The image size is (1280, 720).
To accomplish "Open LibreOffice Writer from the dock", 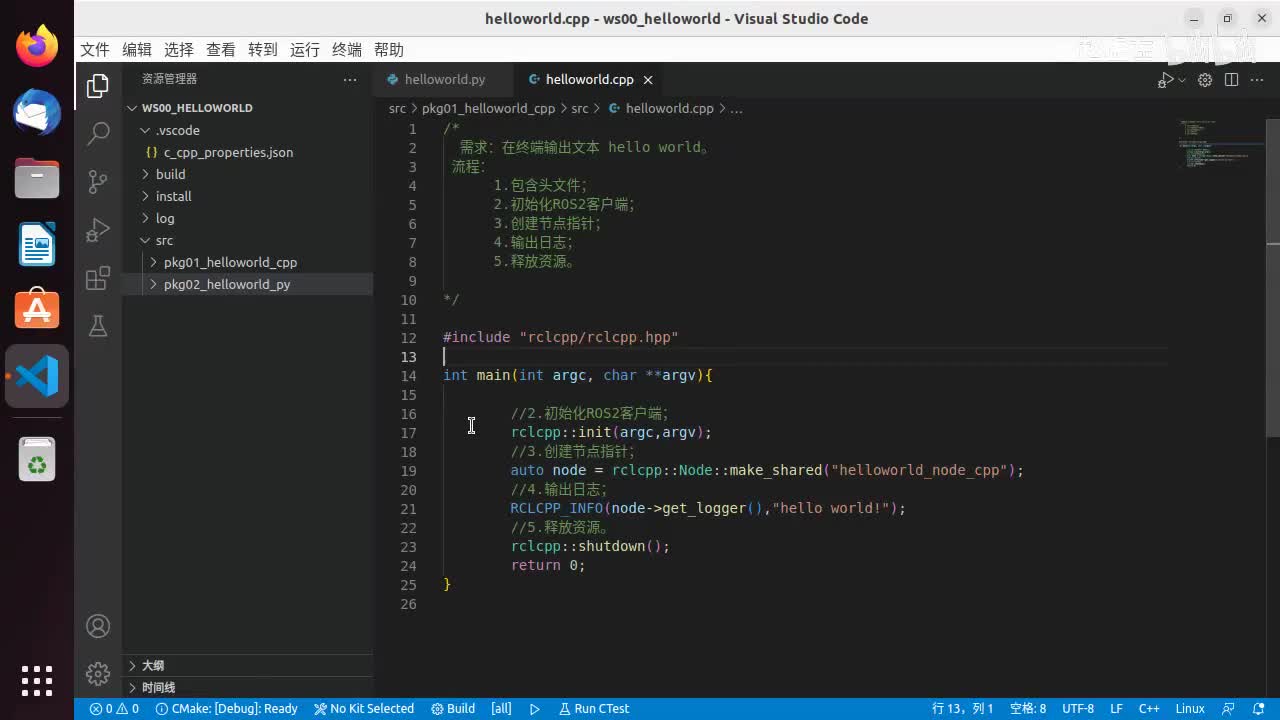I will [x=37, y=245].
